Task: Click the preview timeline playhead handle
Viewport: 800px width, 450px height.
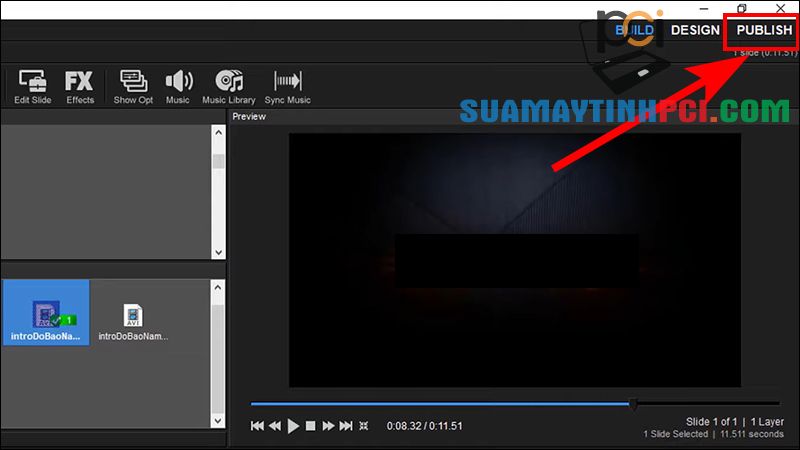Action: (633, 405)
